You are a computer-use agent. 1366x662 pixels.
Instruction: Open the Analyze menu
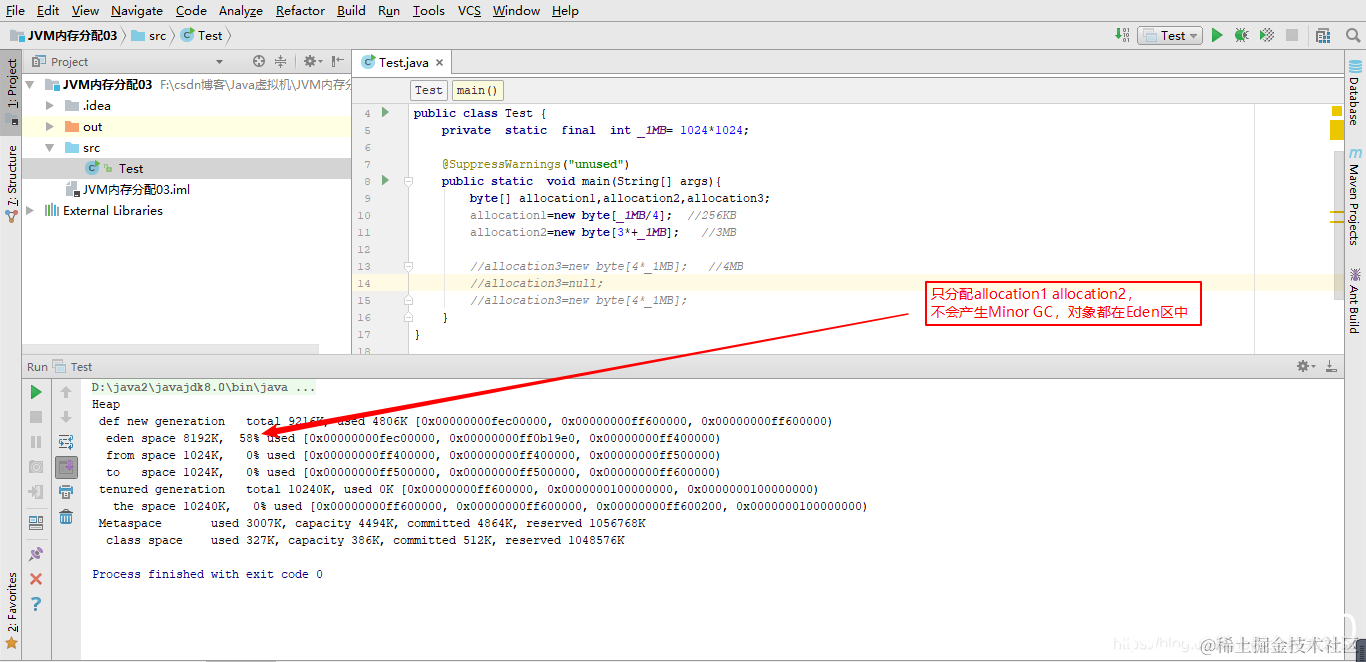click(240, 11)
